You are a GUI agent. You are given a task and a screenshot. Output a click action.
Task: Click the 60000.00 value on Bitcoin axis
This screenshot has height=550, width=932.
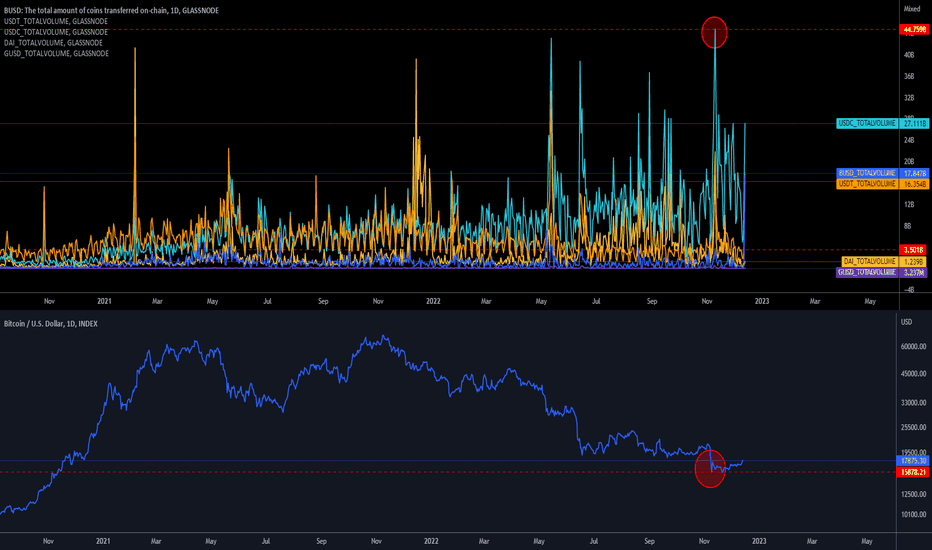click(913, 346)
